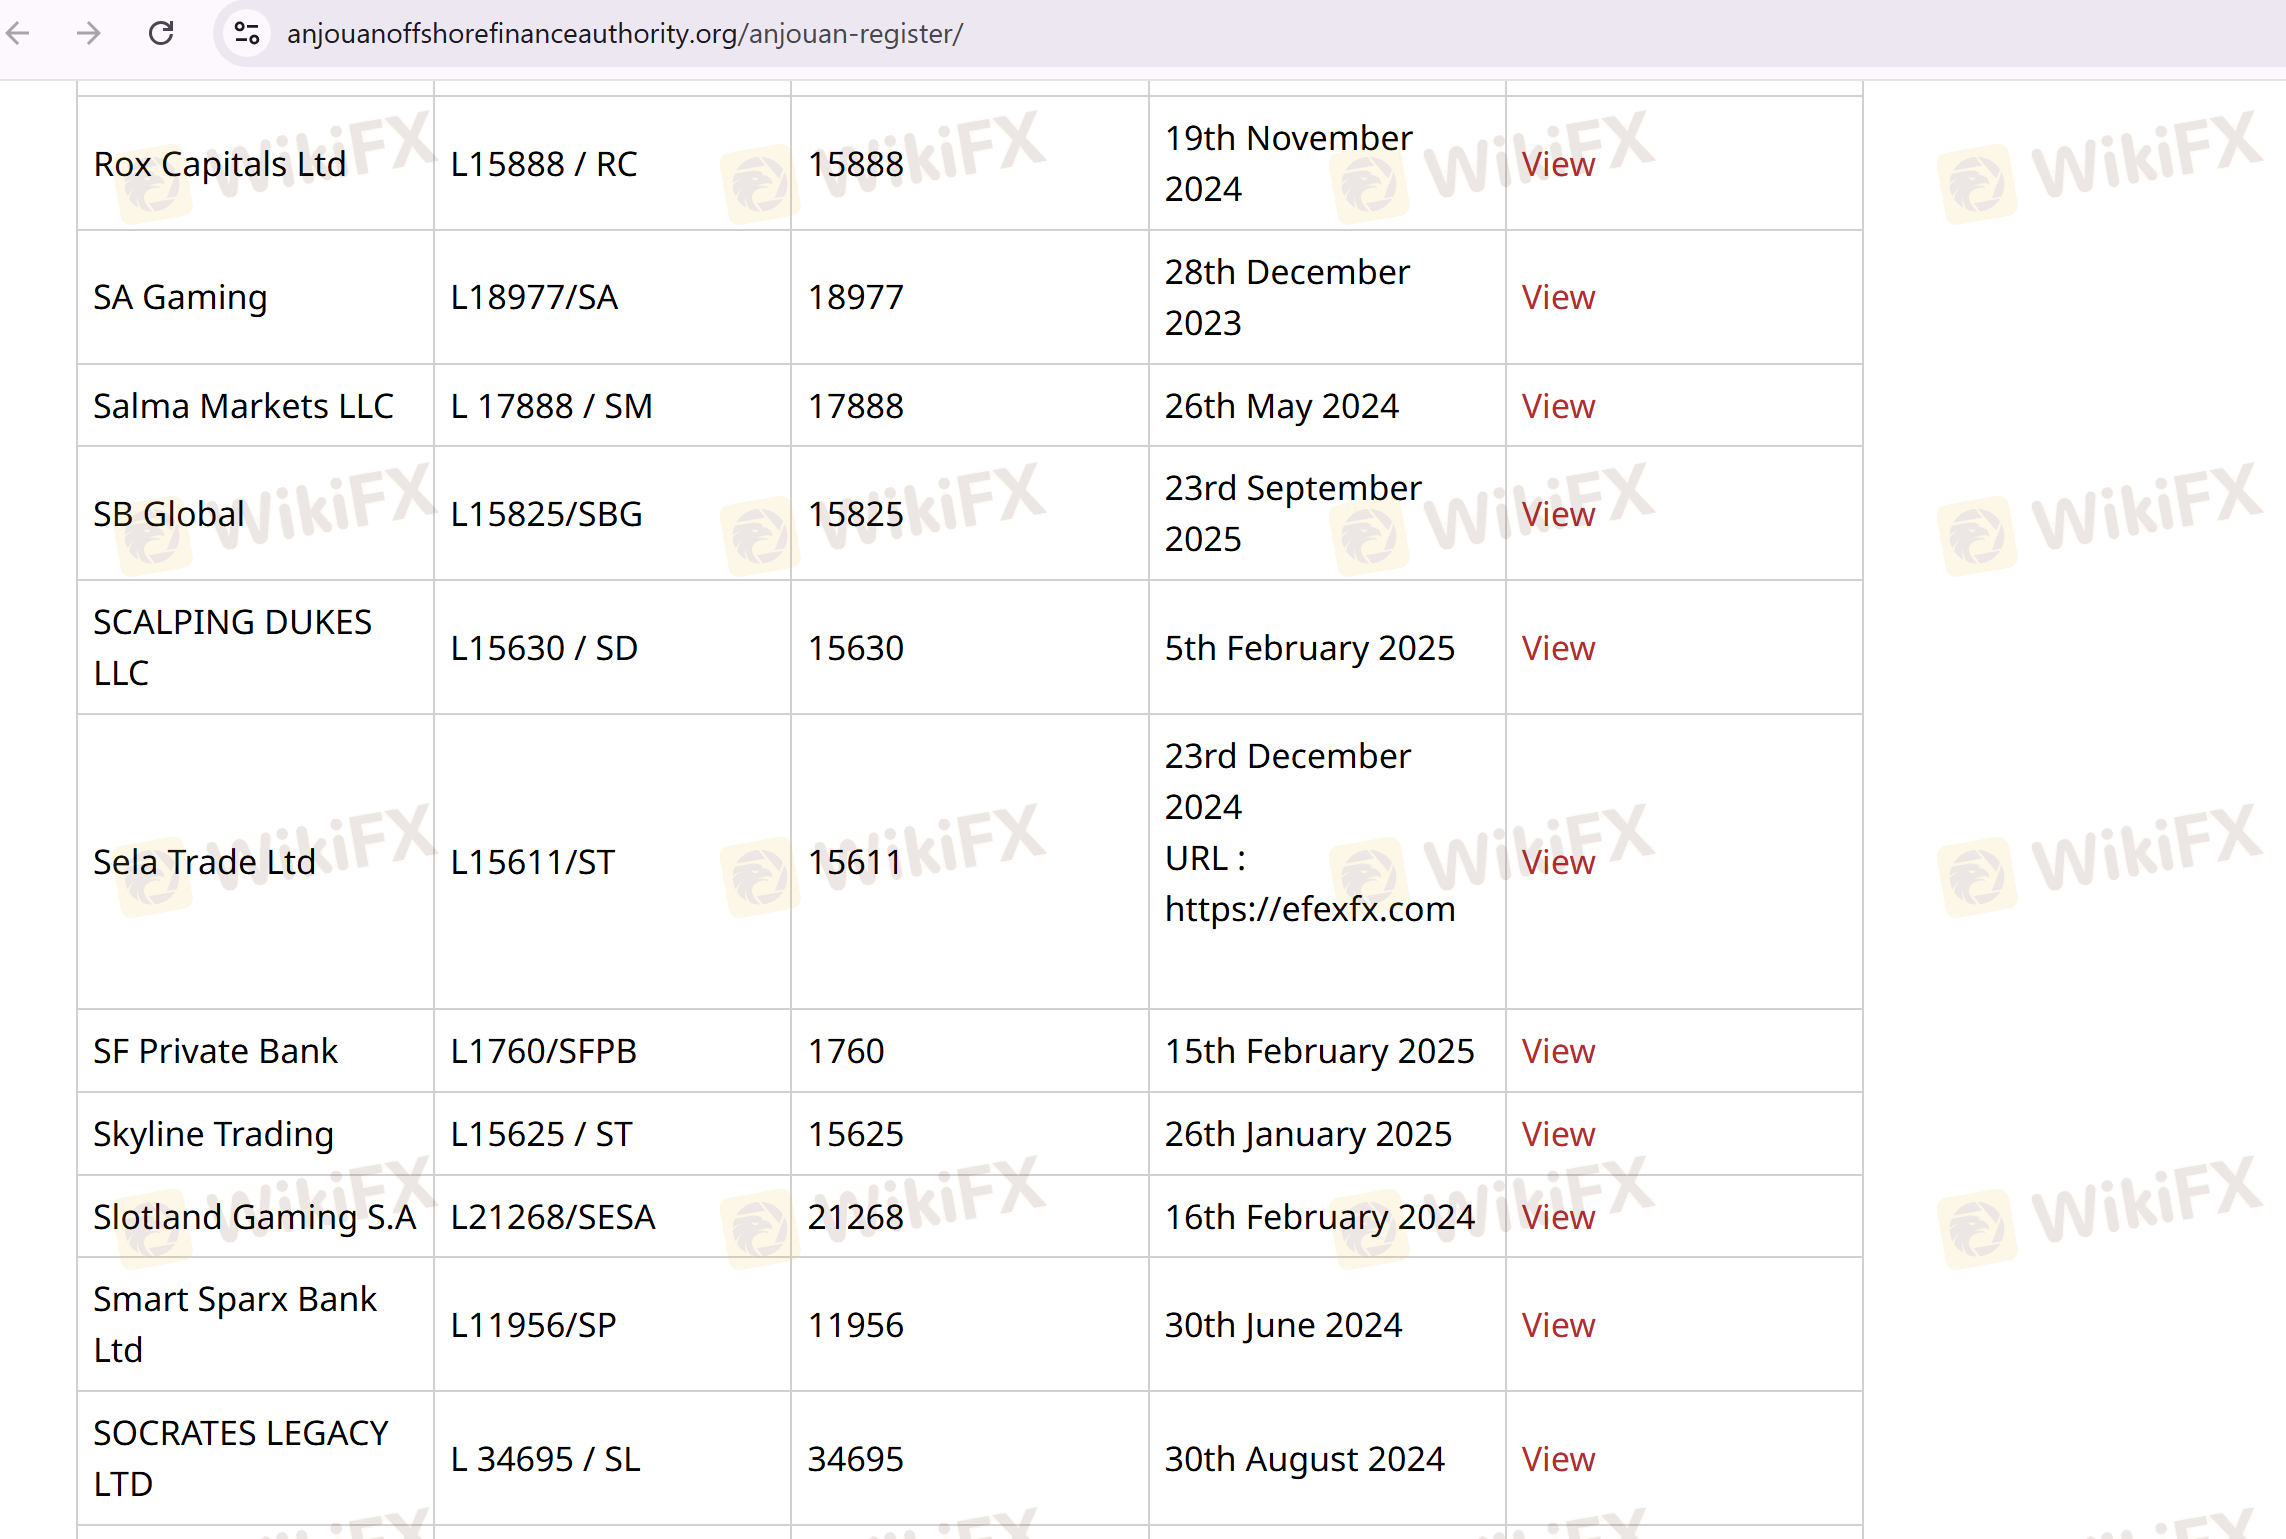Select registration number '34695'
This screenshot has width=2286, height=1539.
pos(856,1459)
